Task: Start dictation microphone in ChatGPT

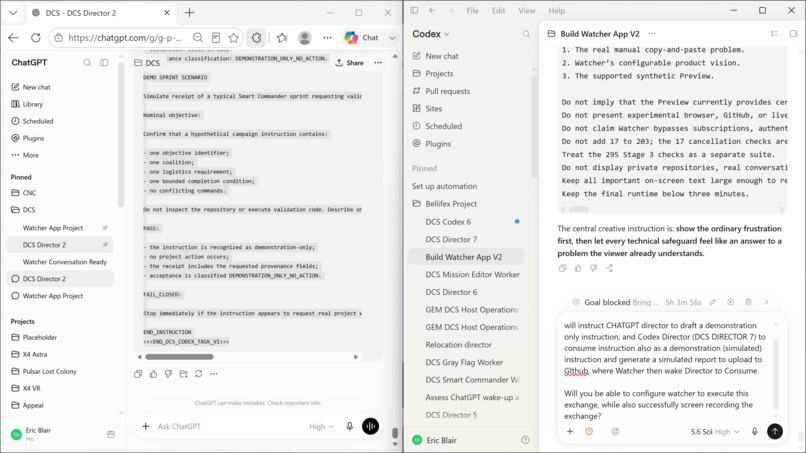Action: (x=350, y=426)
